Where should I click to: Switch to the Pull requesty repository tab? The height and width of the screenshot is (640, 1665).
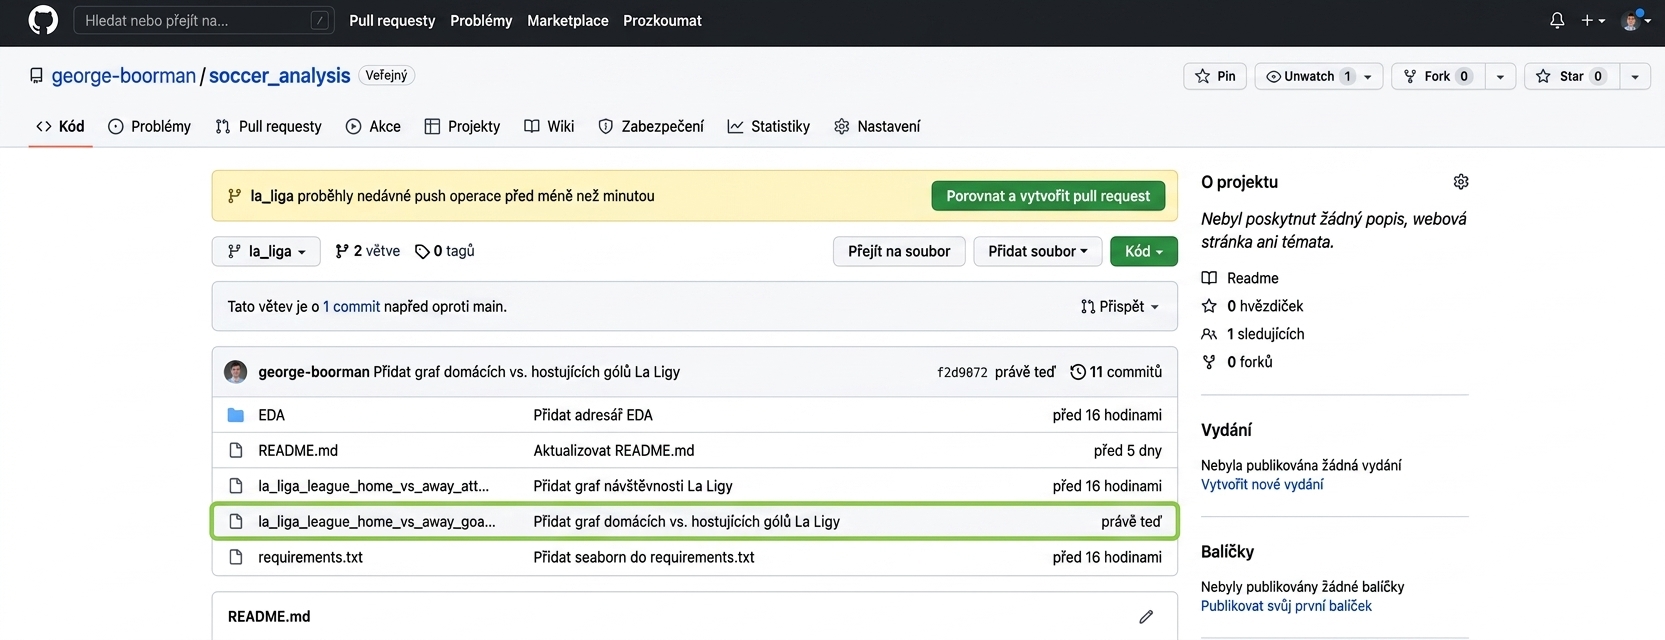(268, 126)
